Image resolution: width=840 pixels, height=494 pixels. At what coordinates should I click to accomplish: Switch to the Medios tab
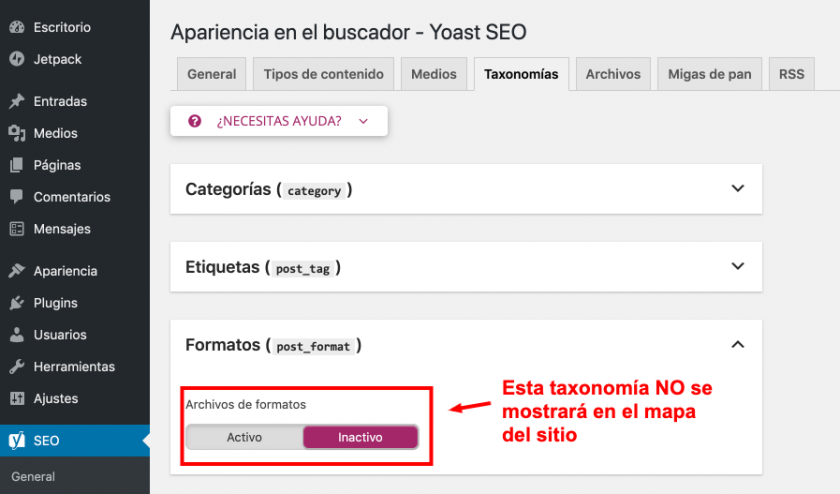(434, 74)
